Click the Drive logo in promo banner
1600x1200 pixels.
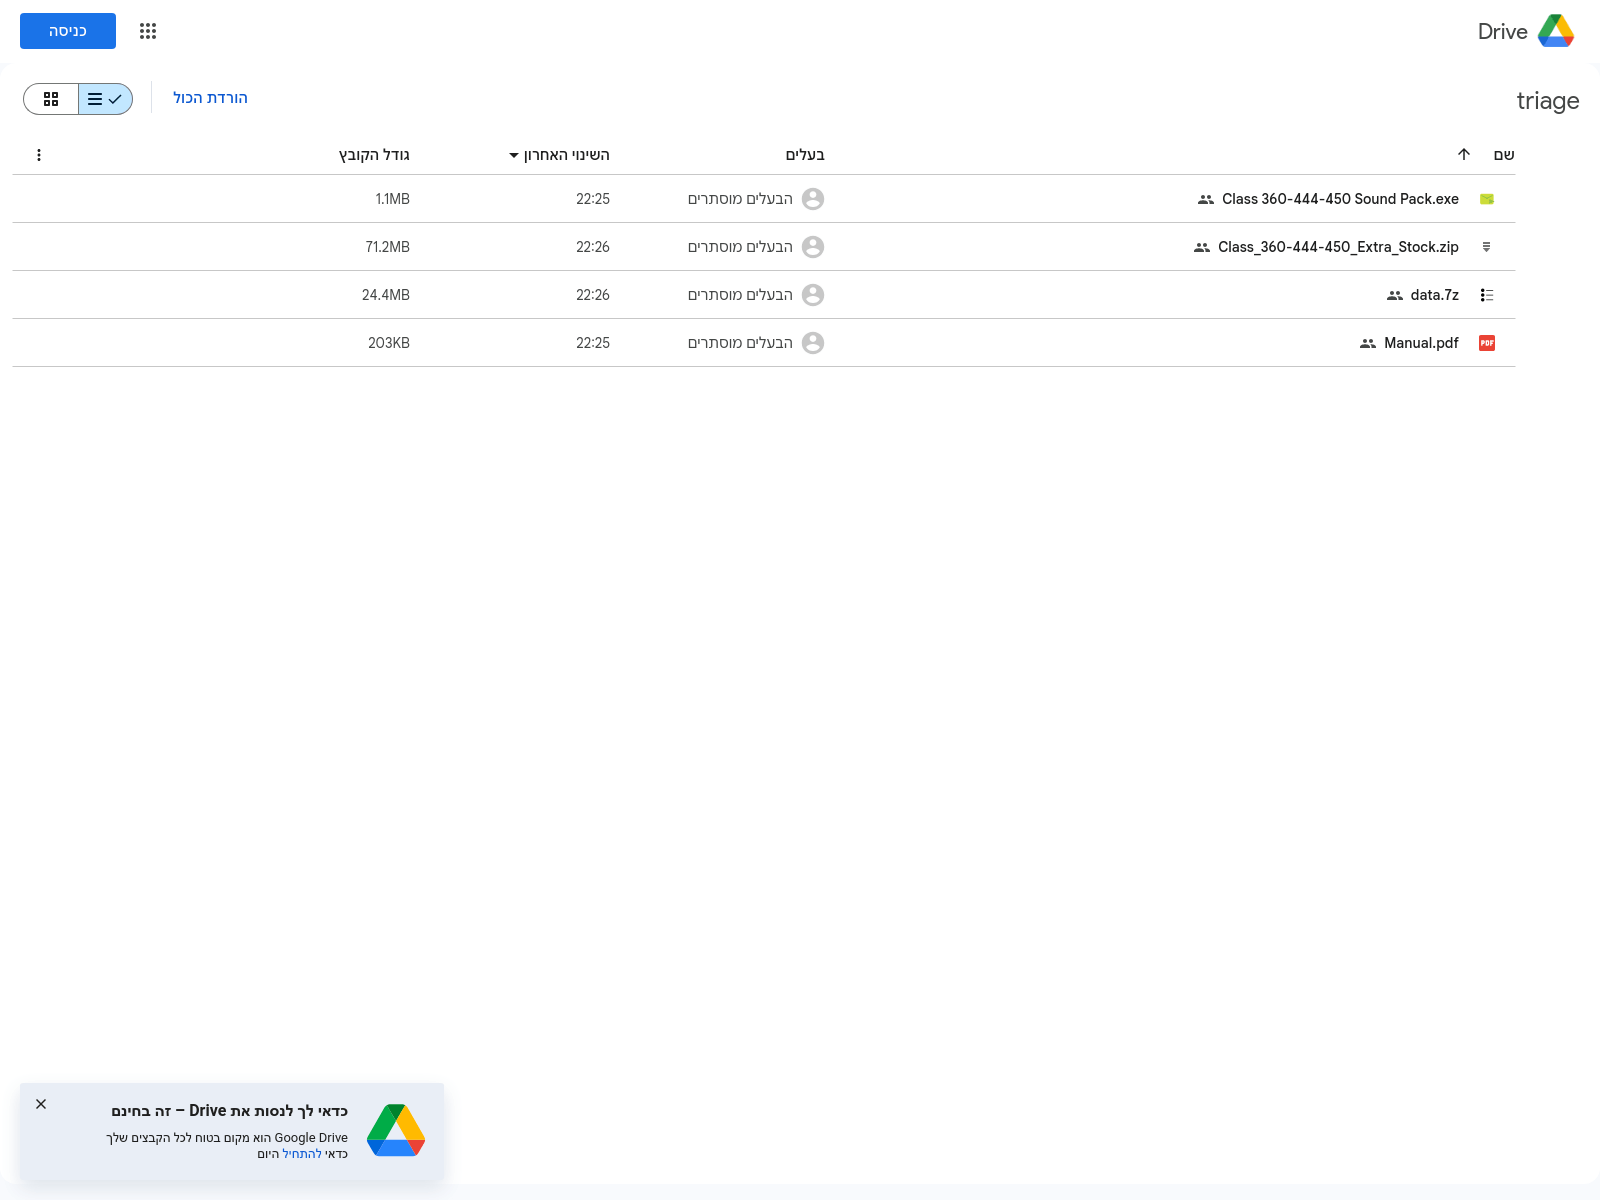[396, 1130]
